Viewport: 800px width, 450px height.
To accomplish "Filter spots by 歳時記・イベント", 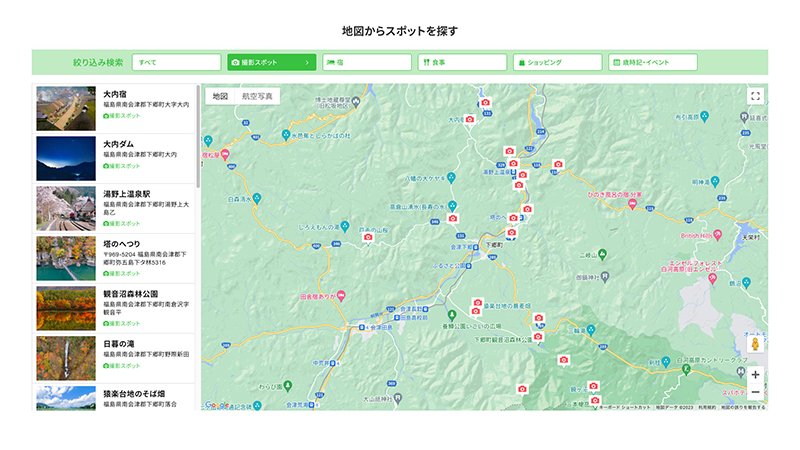I will (653, 62).
